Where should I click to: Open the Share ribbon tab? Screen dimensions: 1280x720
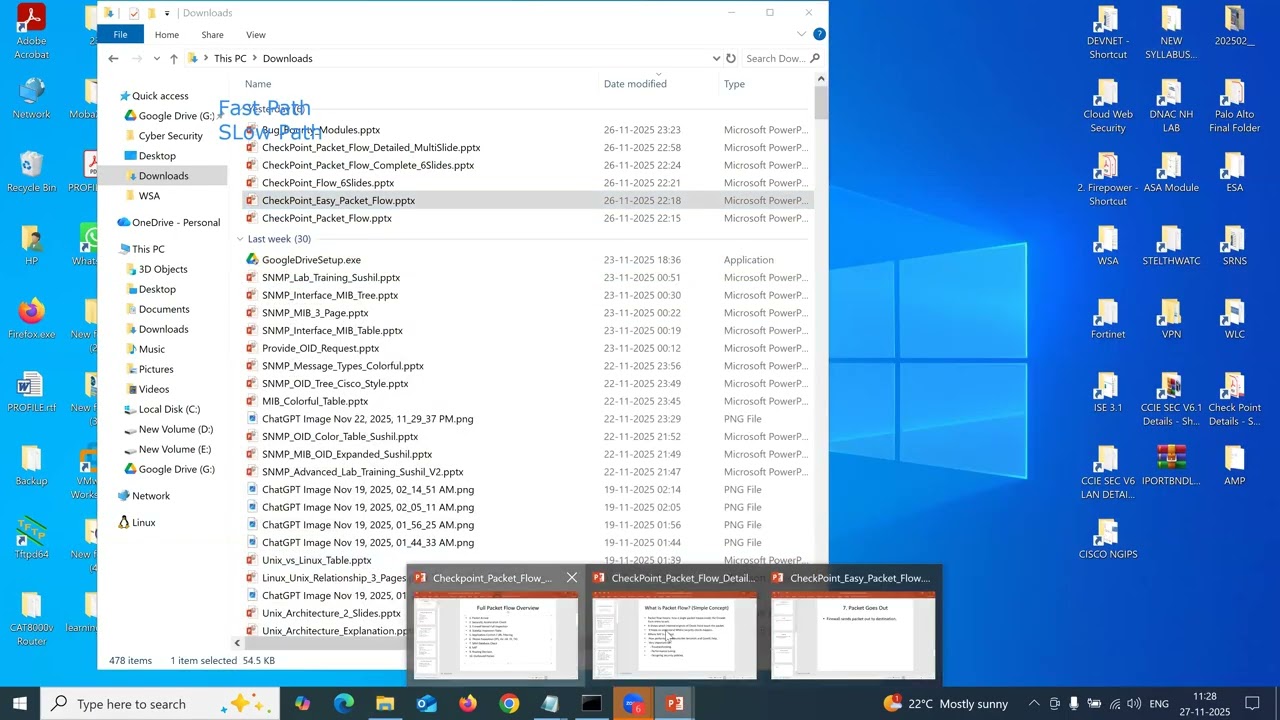point(212,34)
